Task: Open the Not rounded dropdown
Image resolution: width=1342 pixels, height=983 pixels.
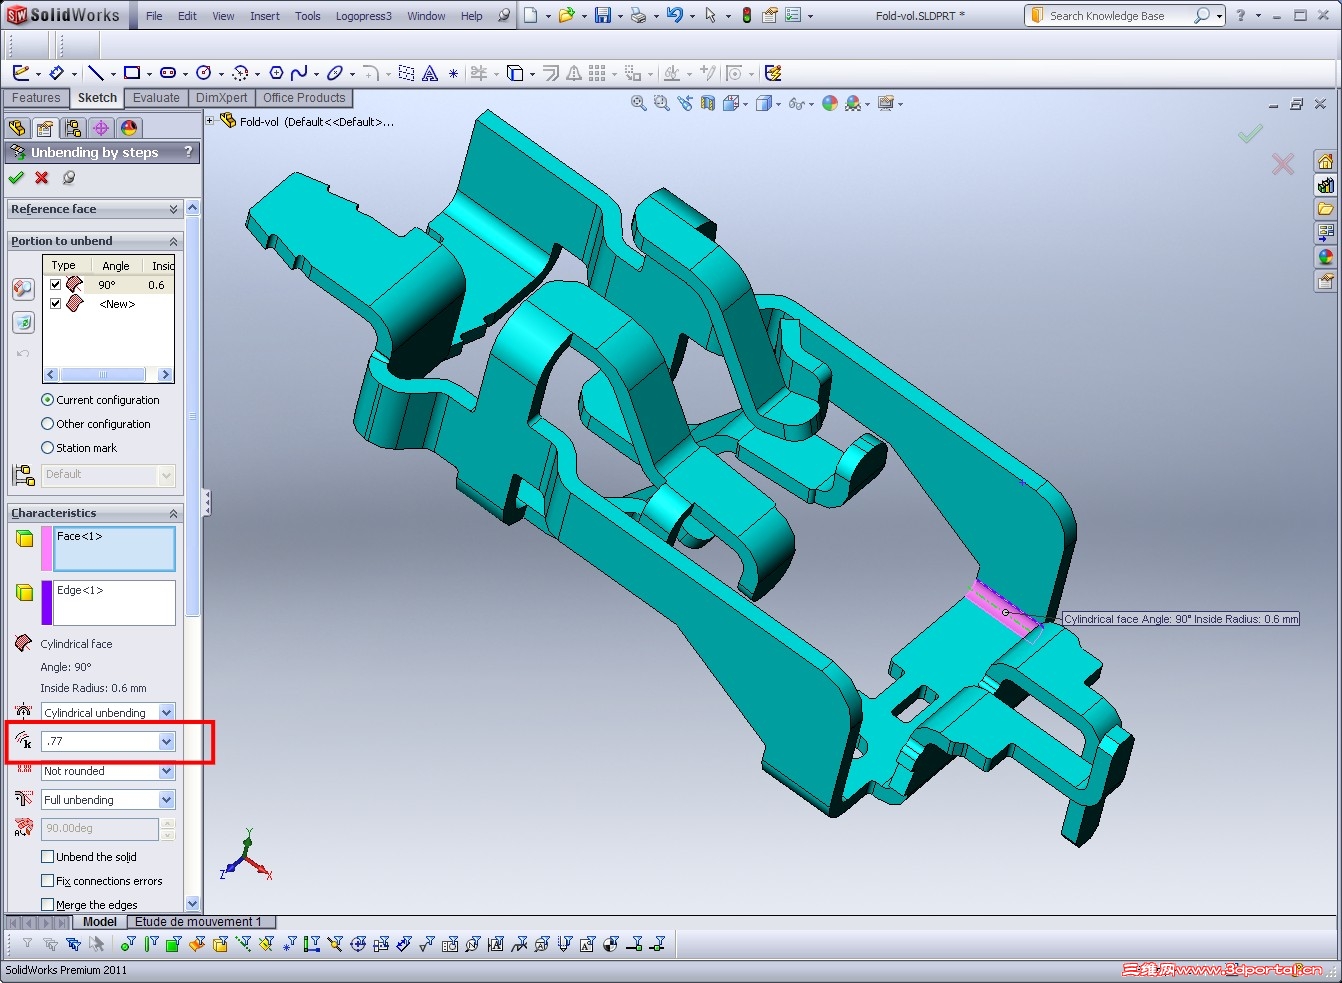Action: [x=166, y=771]
